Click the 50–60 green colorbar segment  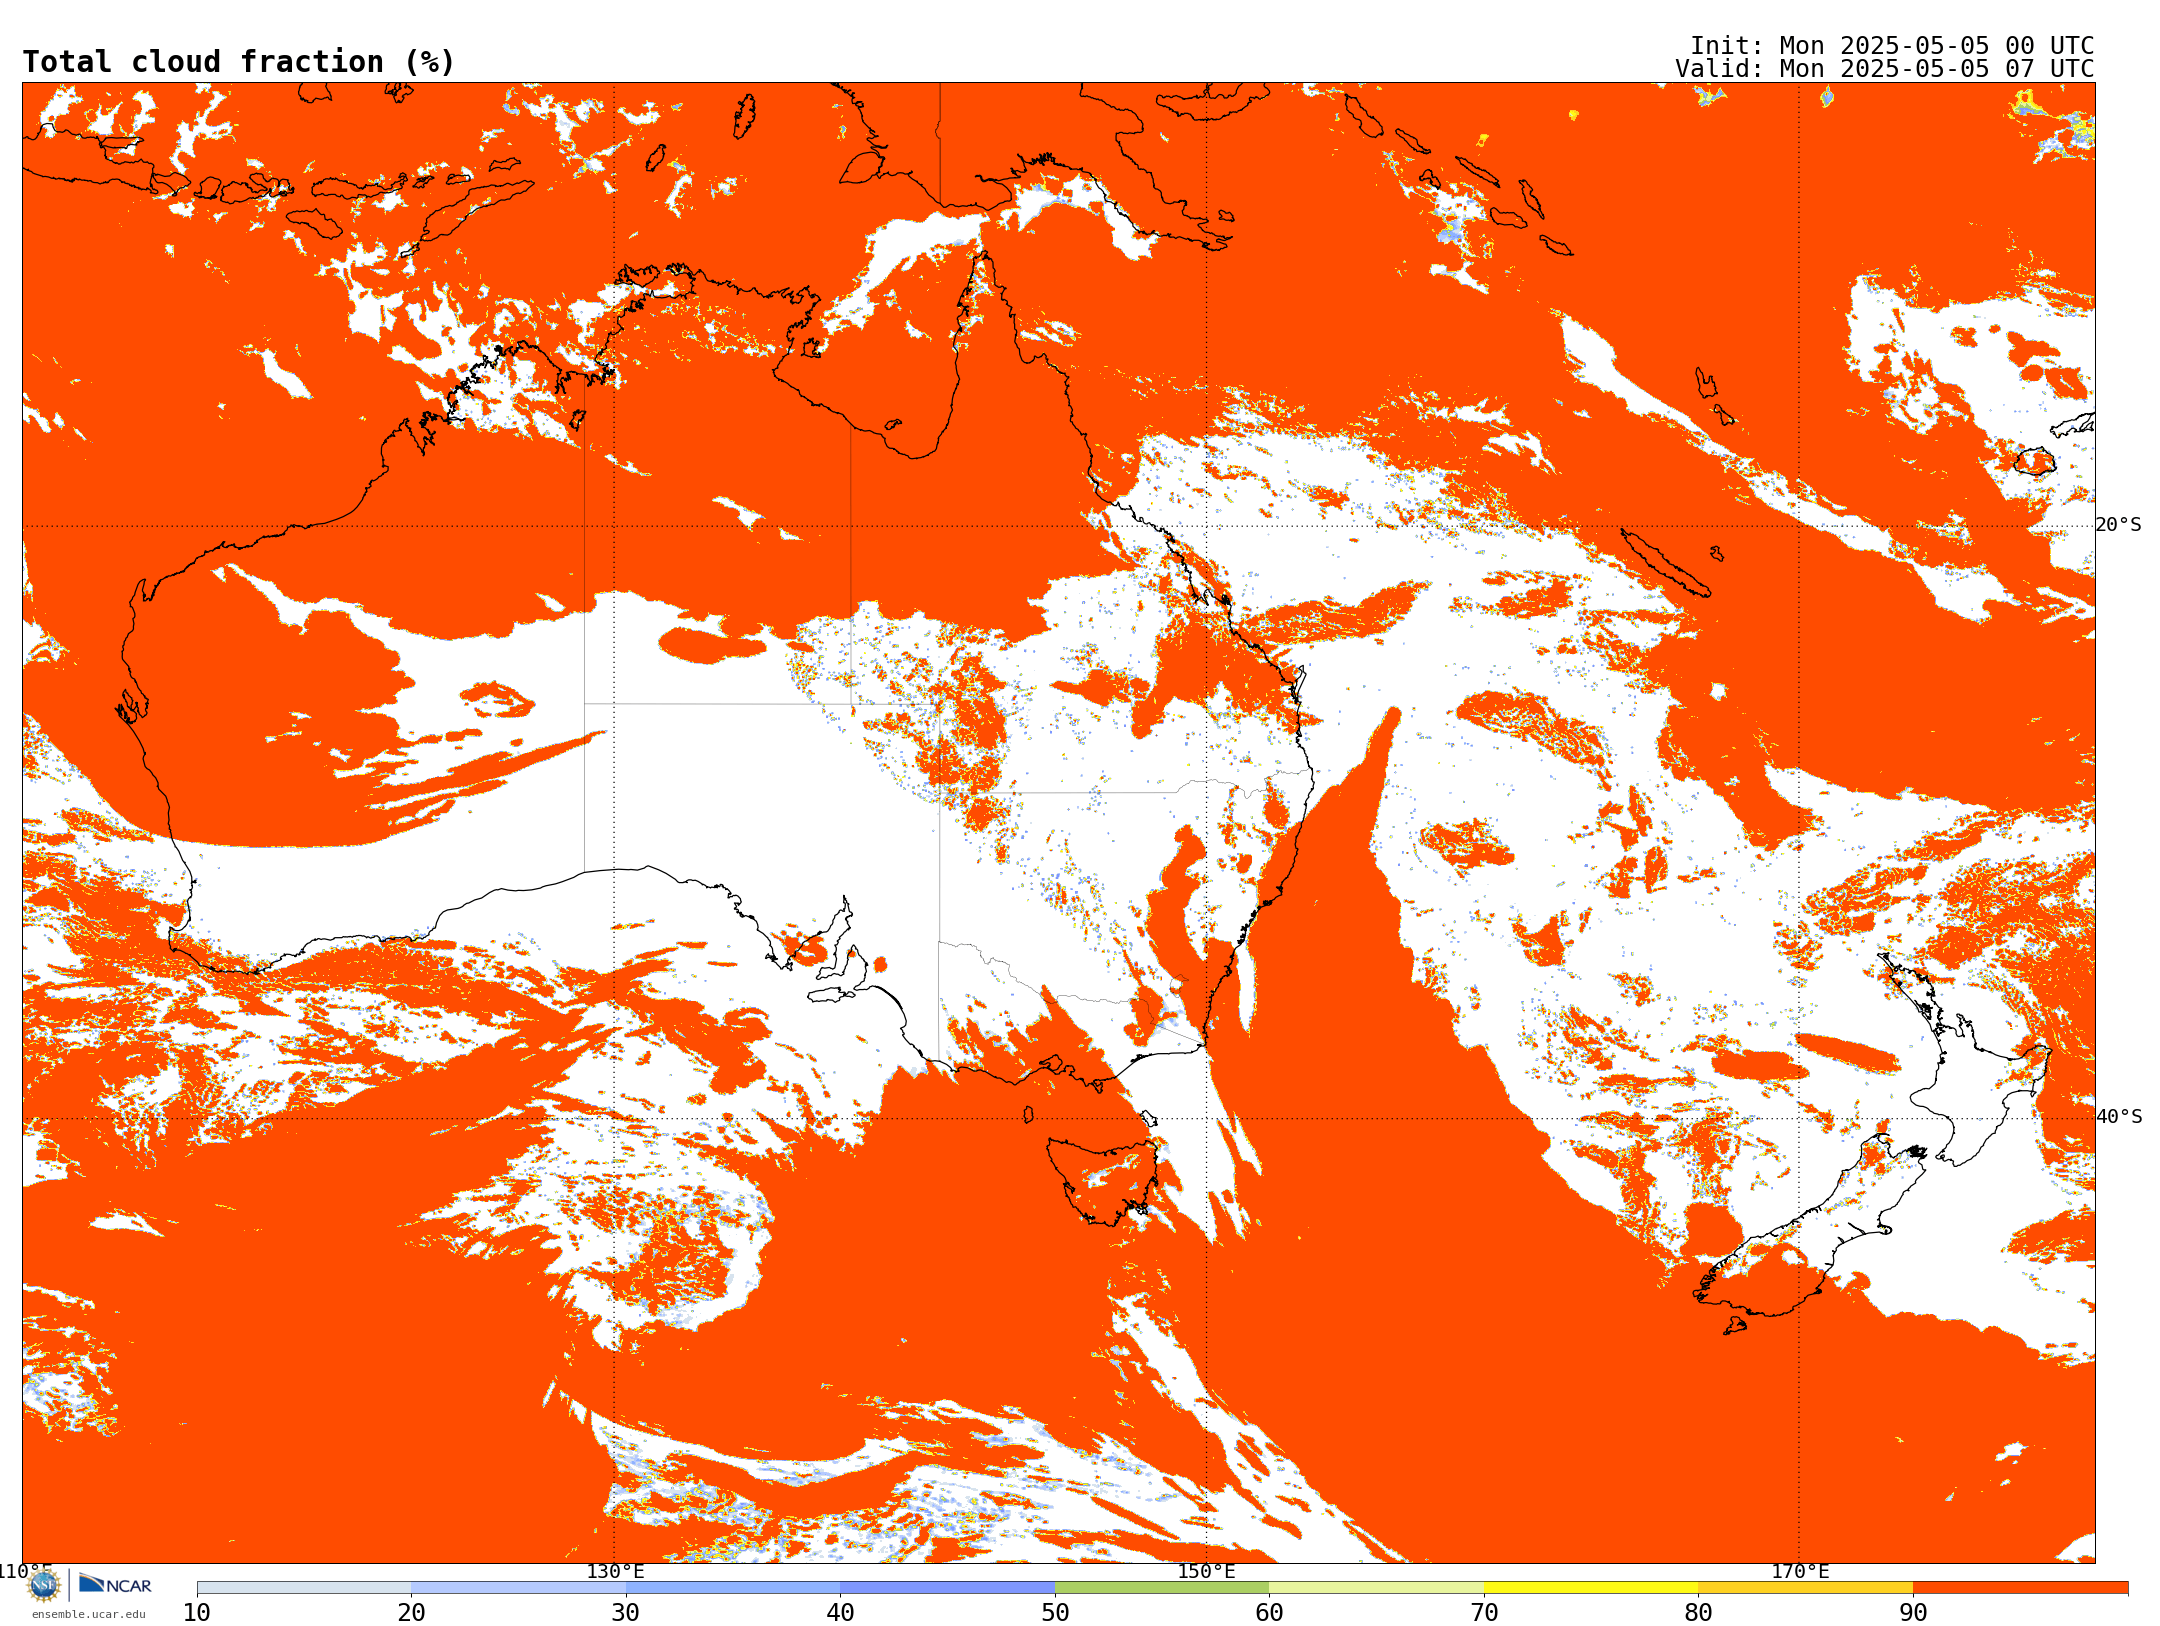coord(1162,1588)
